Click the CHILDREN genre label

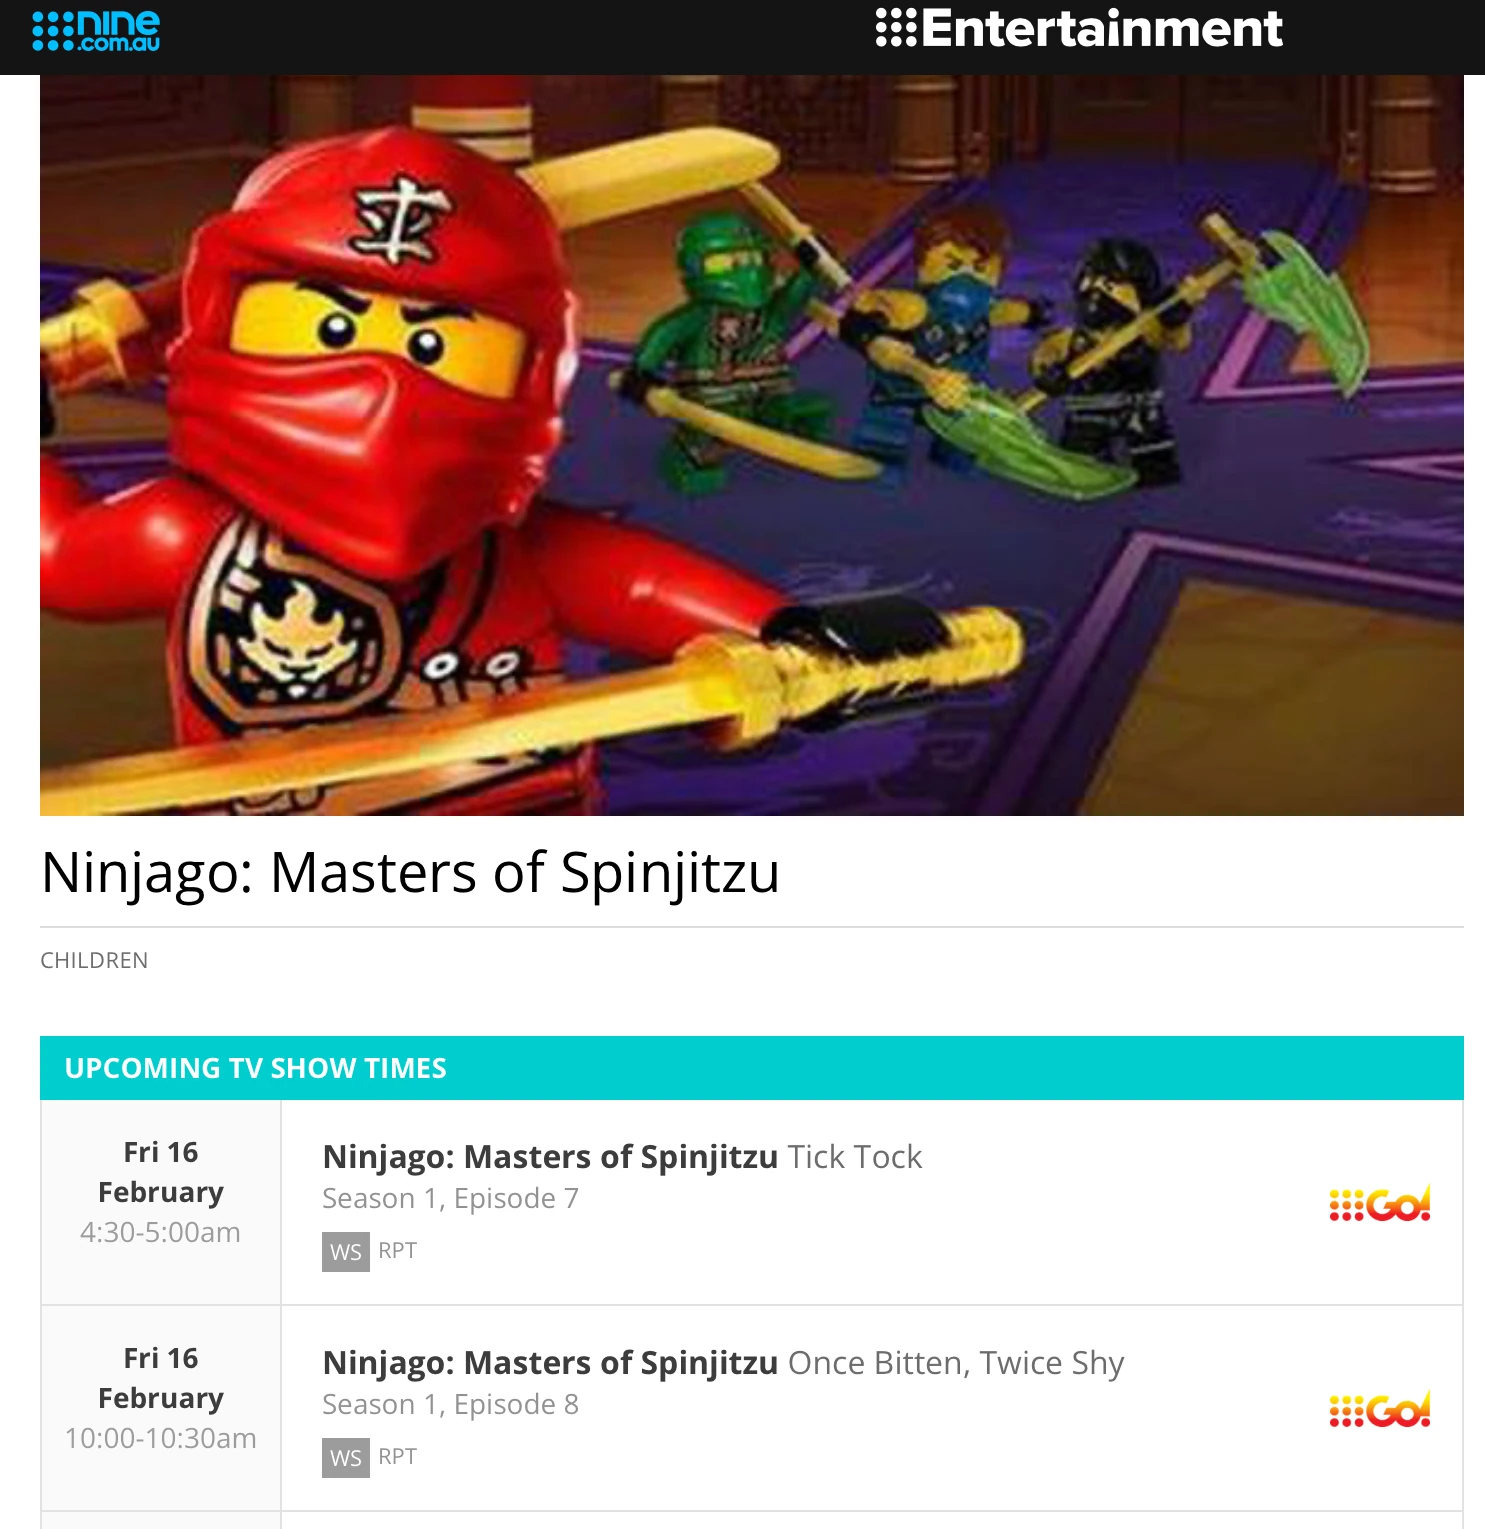(94, 960)
